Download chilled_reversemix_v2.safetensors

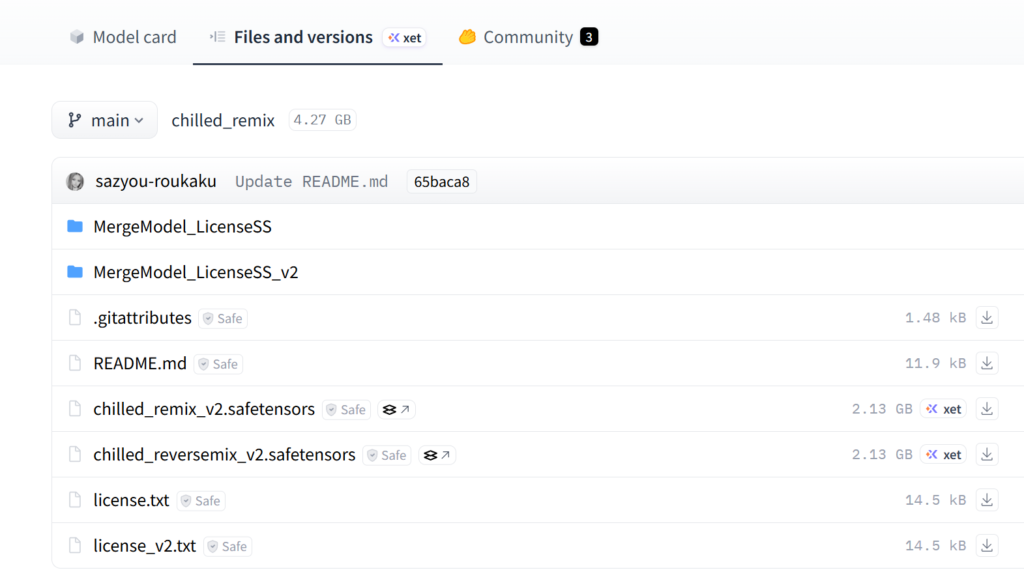tap(987, 455)
